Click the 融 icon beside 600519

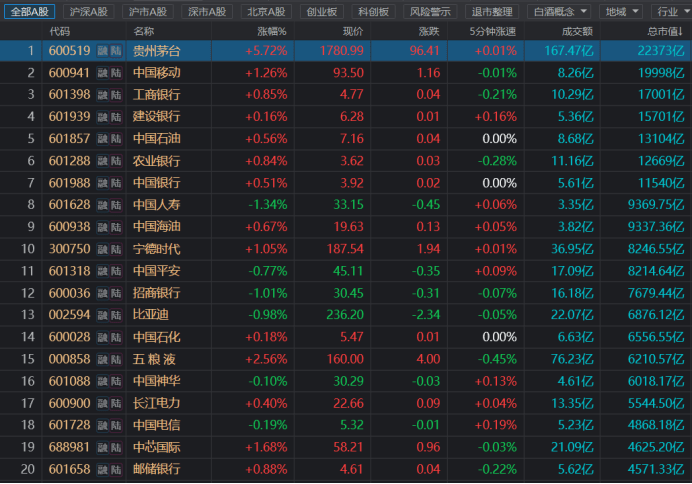[x=102, y=51]
